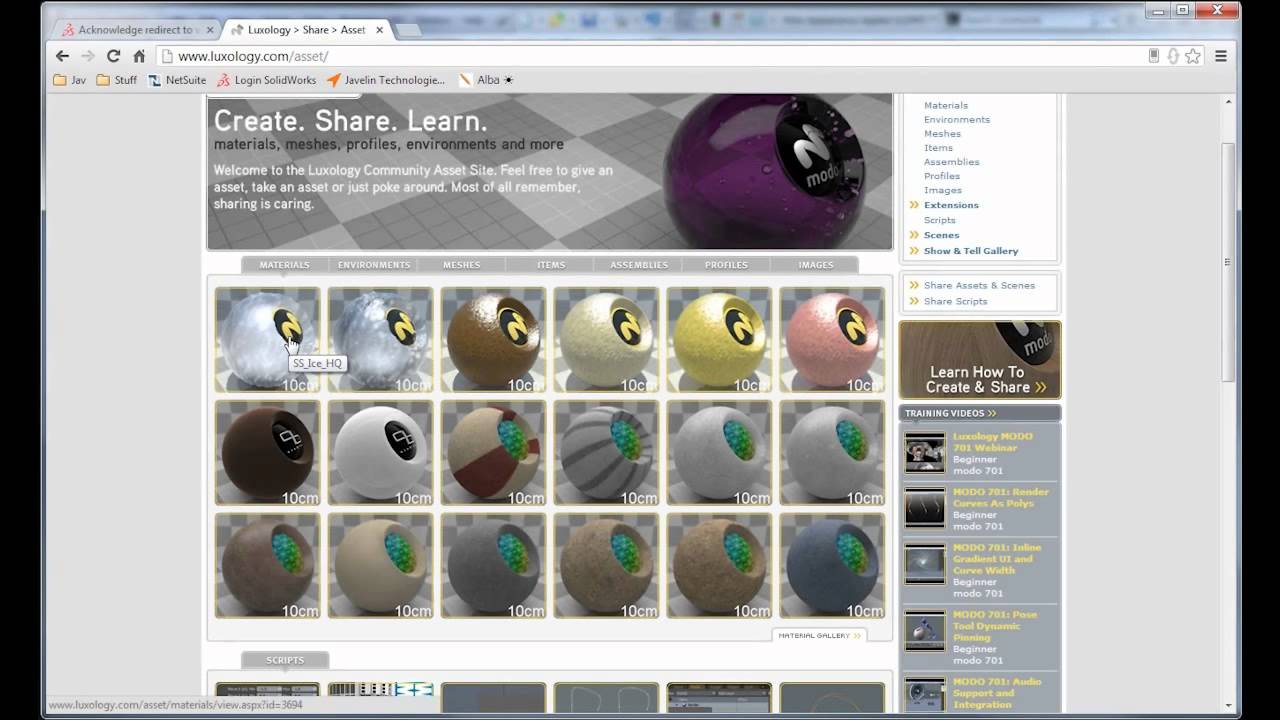The height and width of the screenshot is (720, 1280).
Task: Open the yellow material thumbnail
Action: 719,339
